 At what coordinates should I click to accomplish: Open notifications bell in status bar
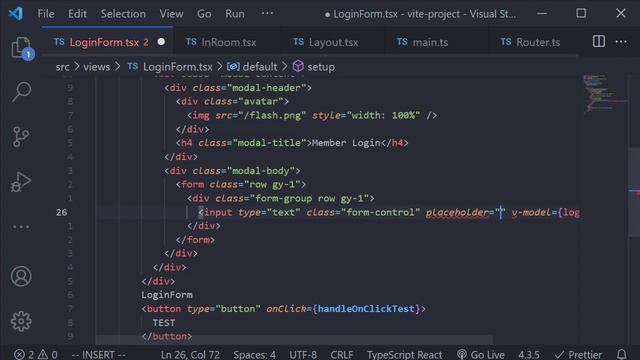(622, 354)
